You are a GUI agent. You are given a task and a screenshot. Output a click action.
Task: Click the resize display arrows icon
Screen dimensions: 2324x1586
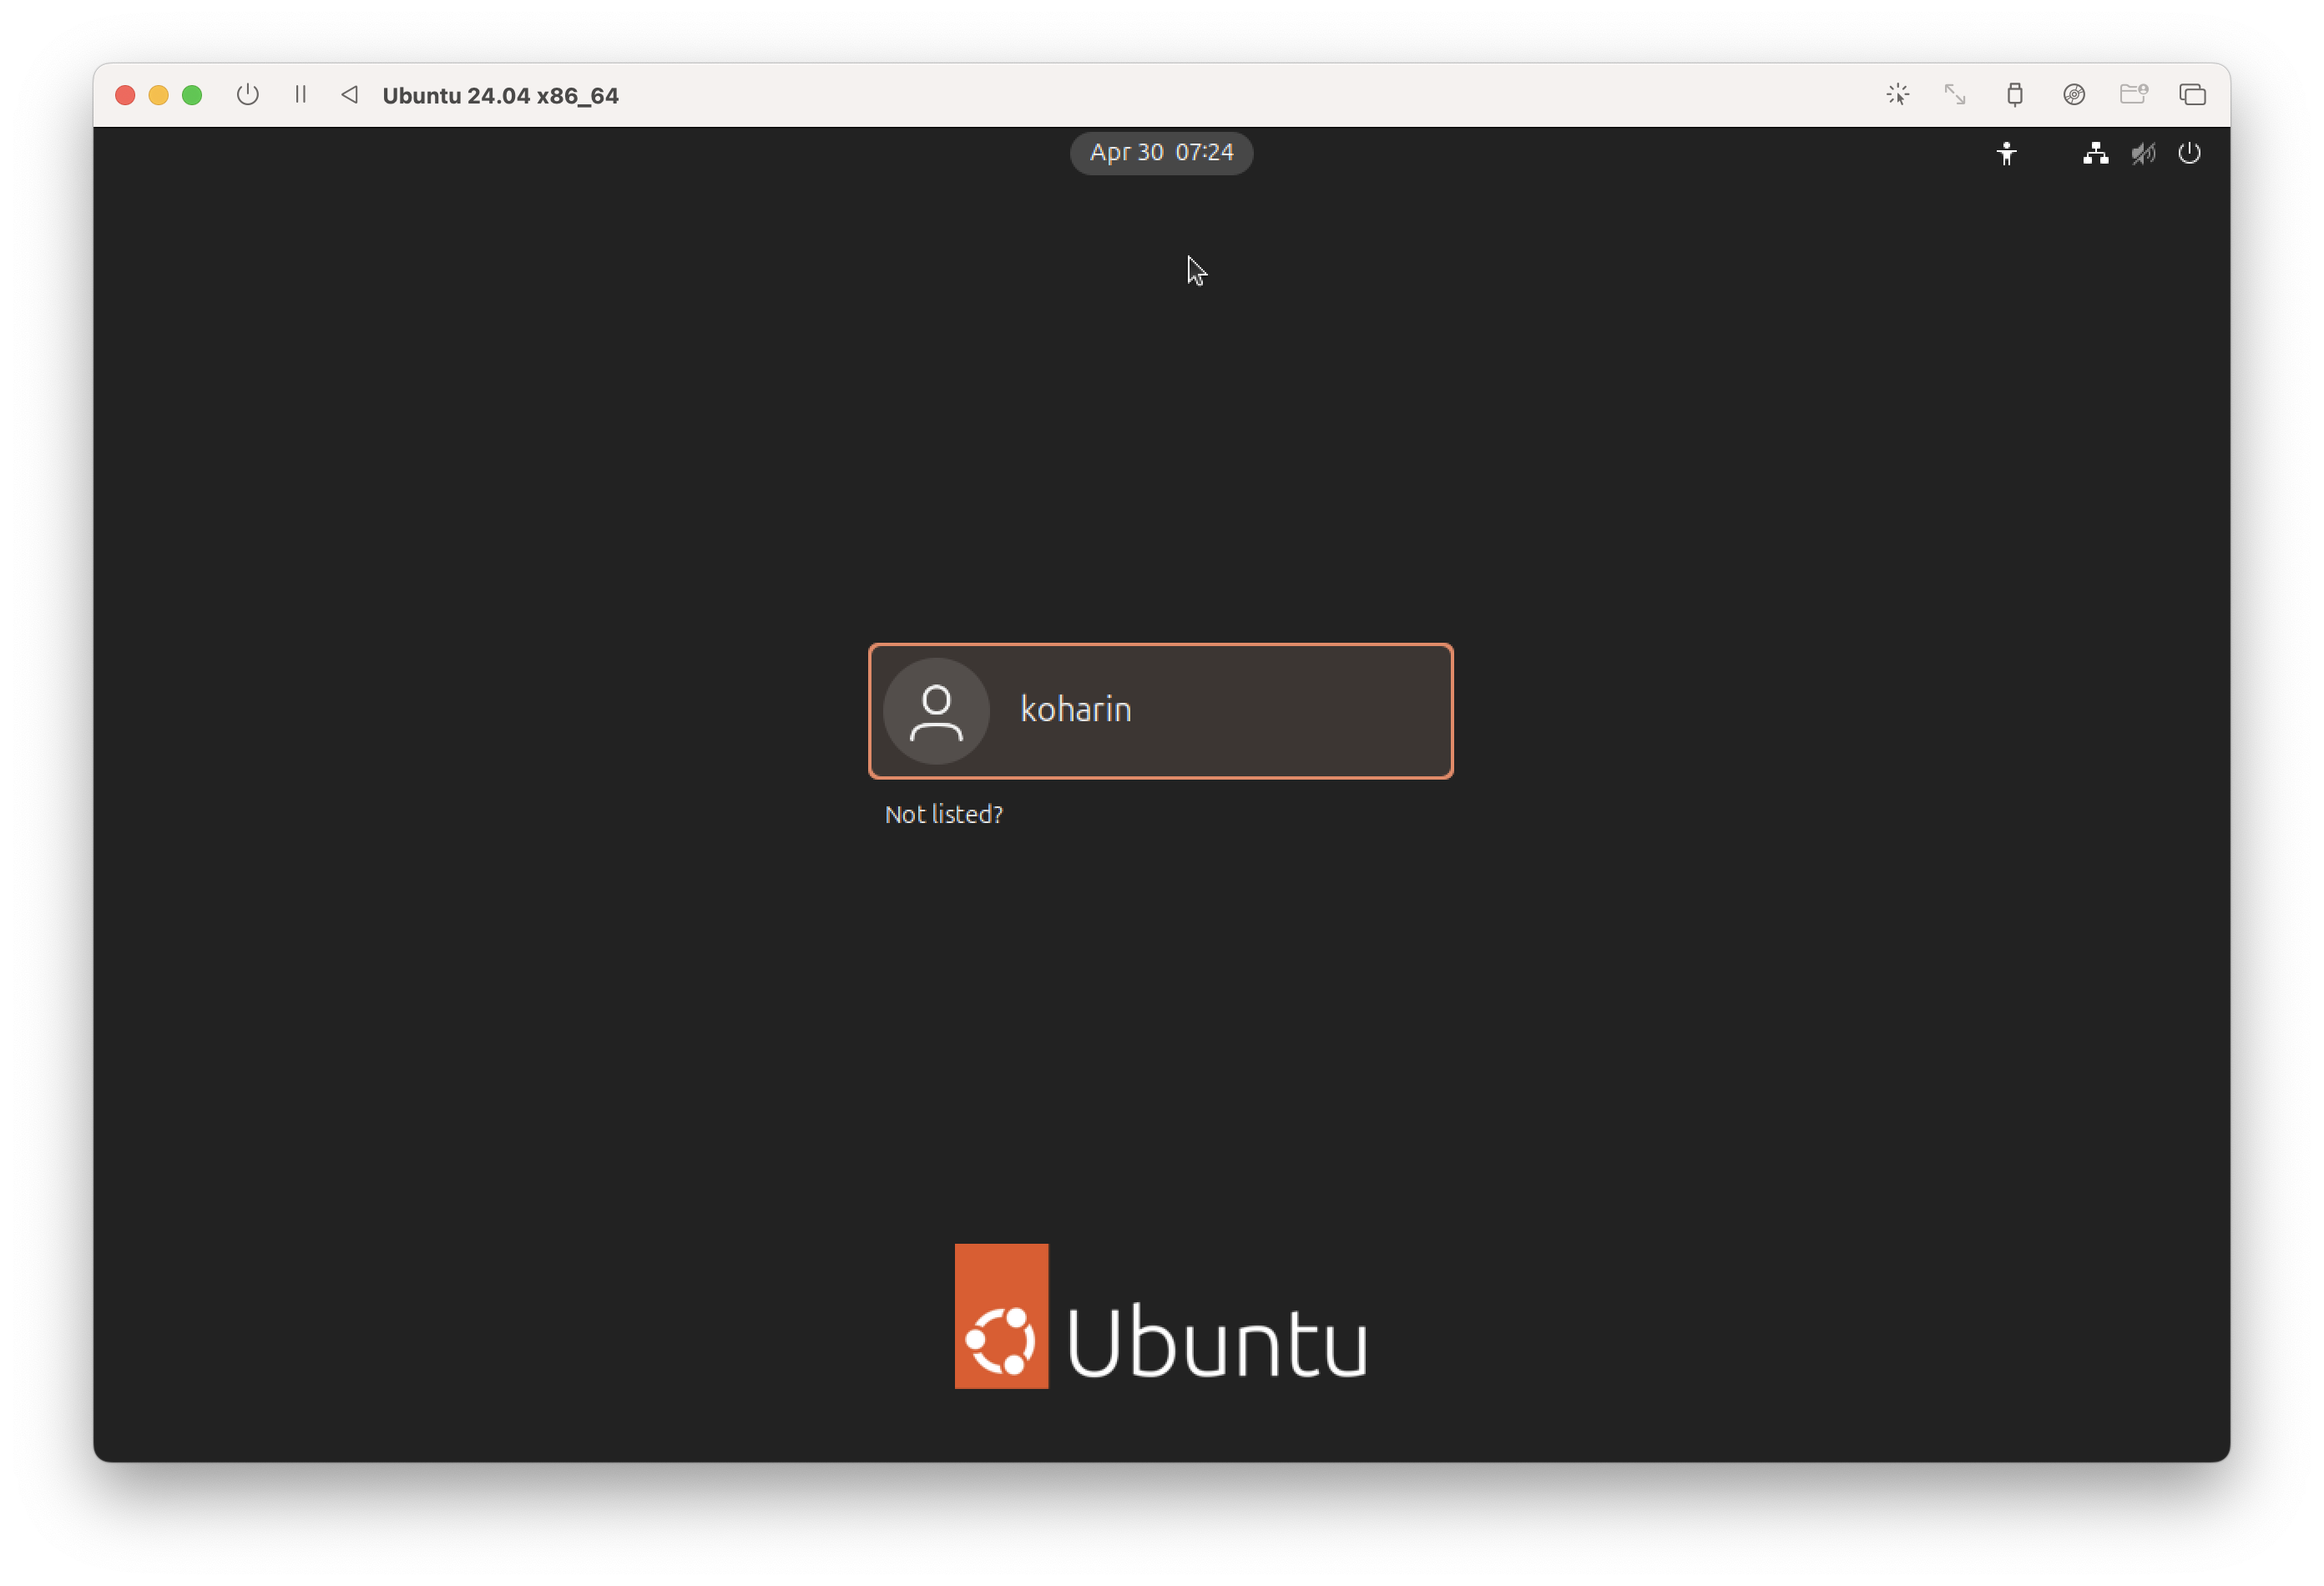(x=1955, y=95)
